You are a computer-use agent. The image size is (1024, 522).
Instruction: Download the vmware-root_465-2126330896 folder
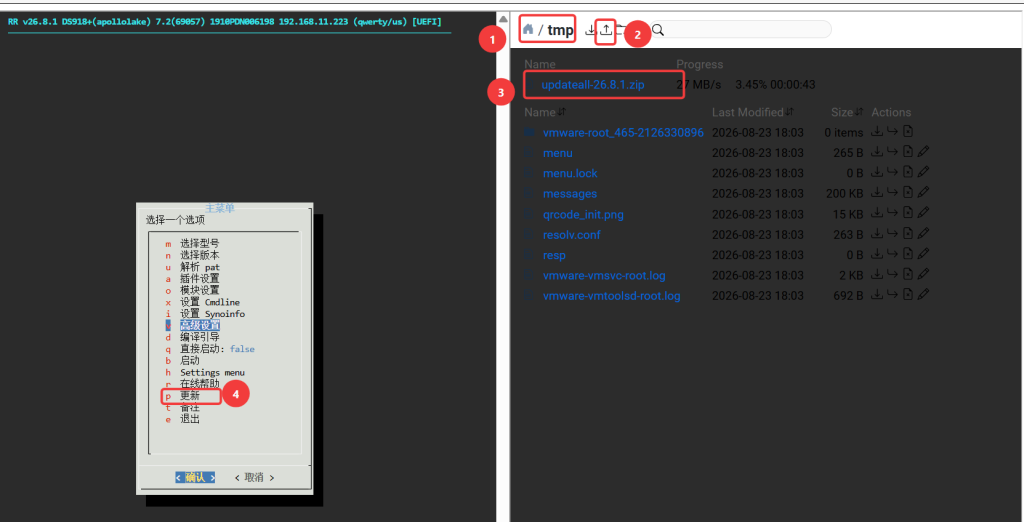click(877, 132)
